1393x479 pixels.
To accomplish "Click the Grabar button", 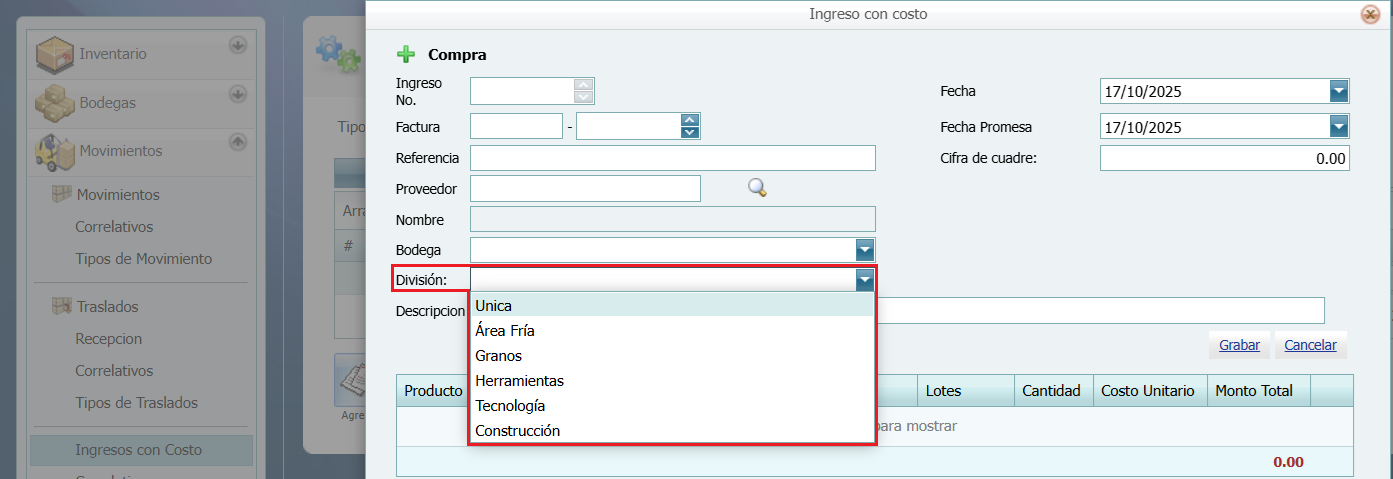I will point(1239,345).
